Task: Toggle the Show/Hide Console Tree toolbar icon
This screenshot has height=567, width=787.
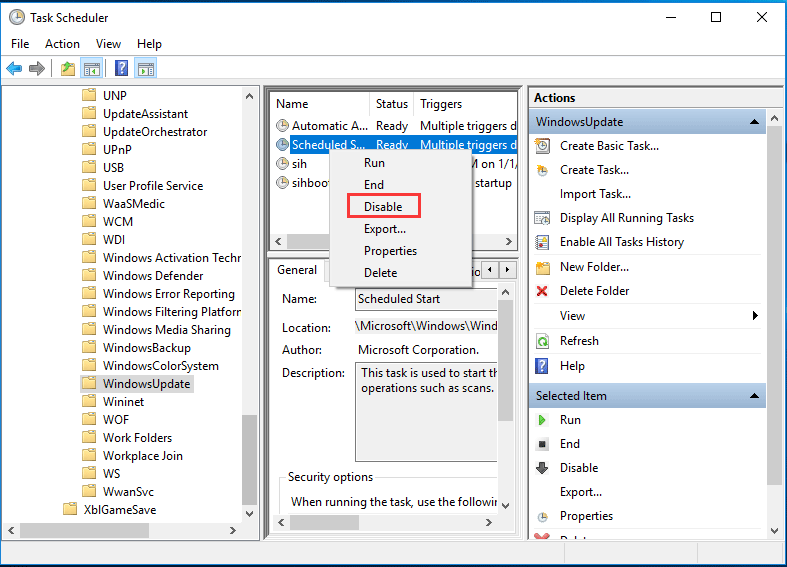Action: point(92,68)
